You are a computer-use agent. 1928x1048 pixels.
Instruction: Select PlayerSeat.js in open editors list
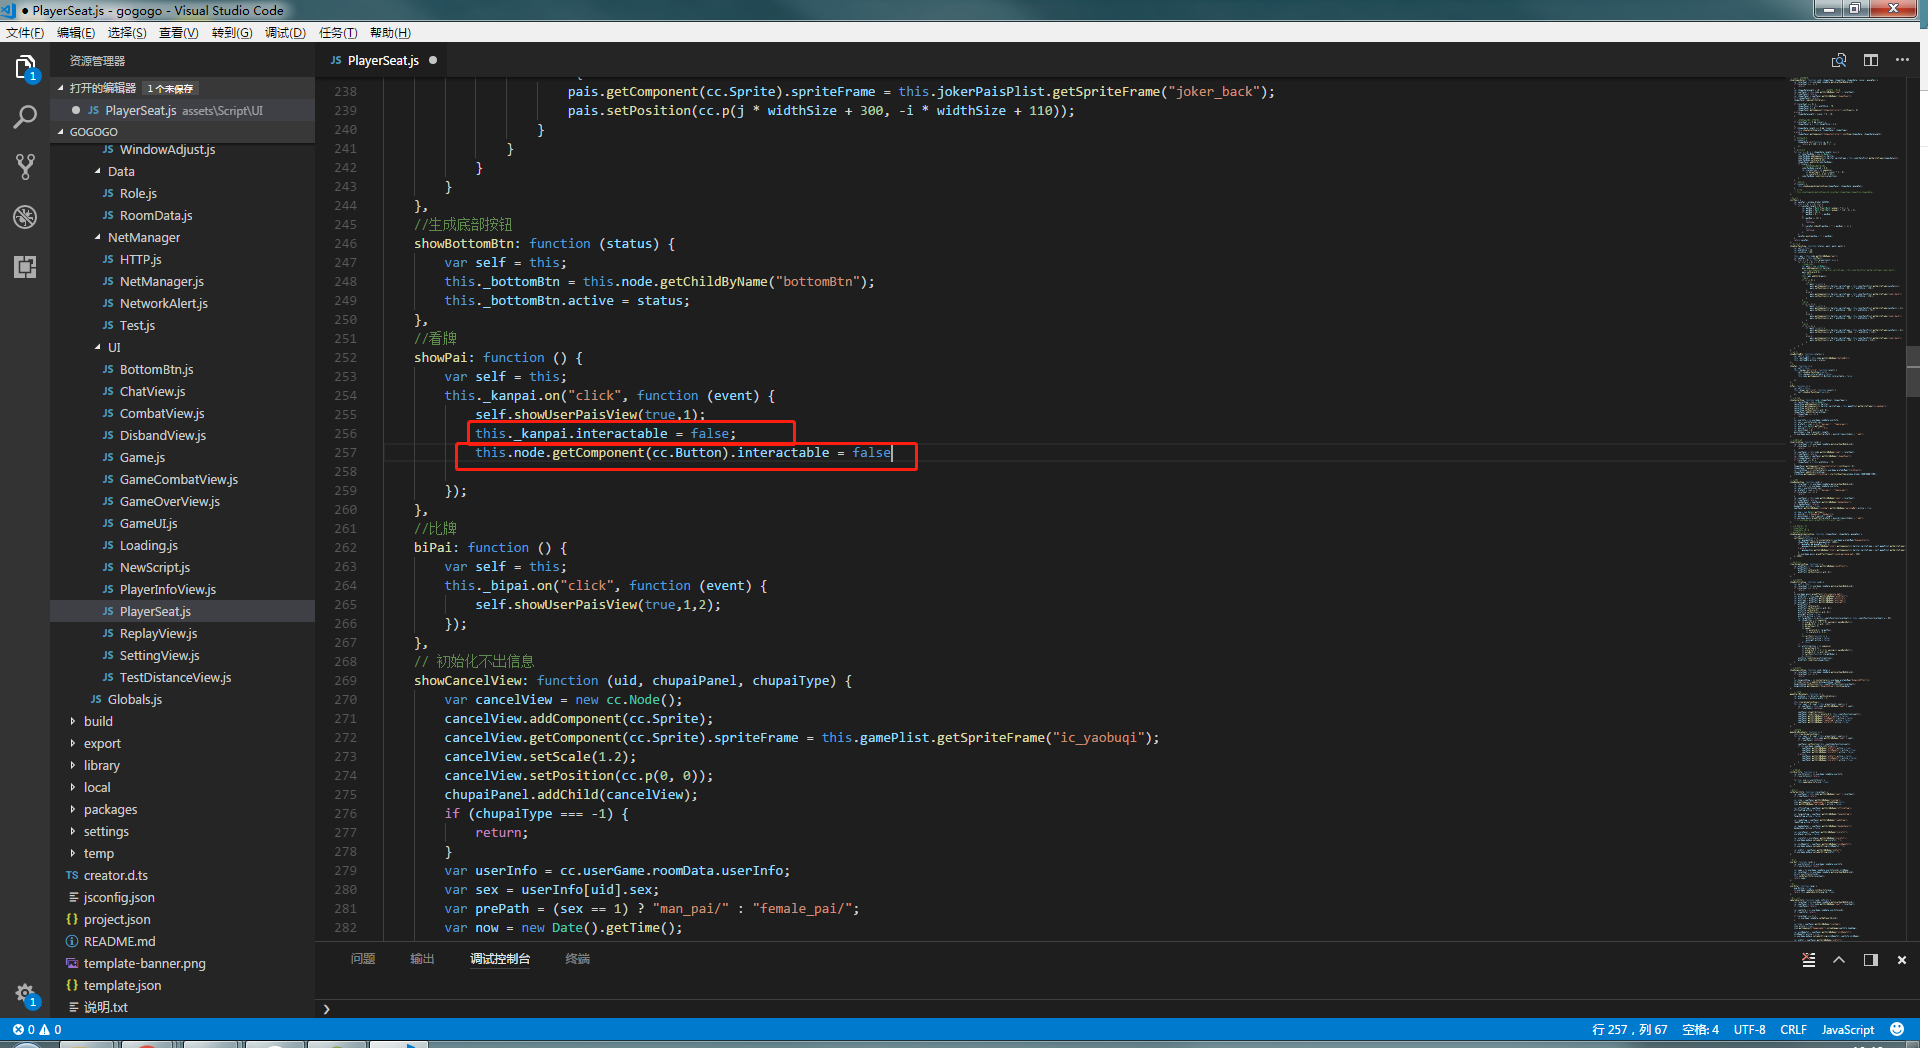(183, 110)
